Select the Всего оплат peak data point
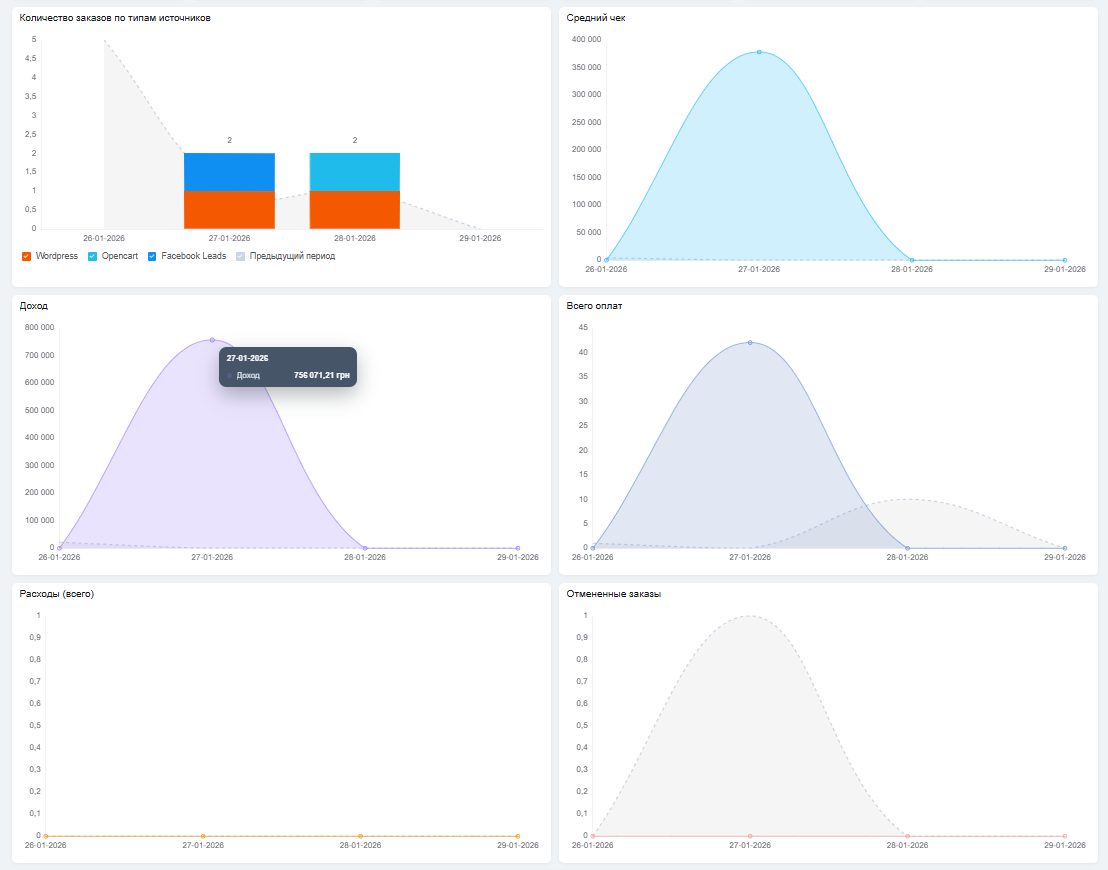Screen dimensions: 1108x870 (x=750, y=342)
